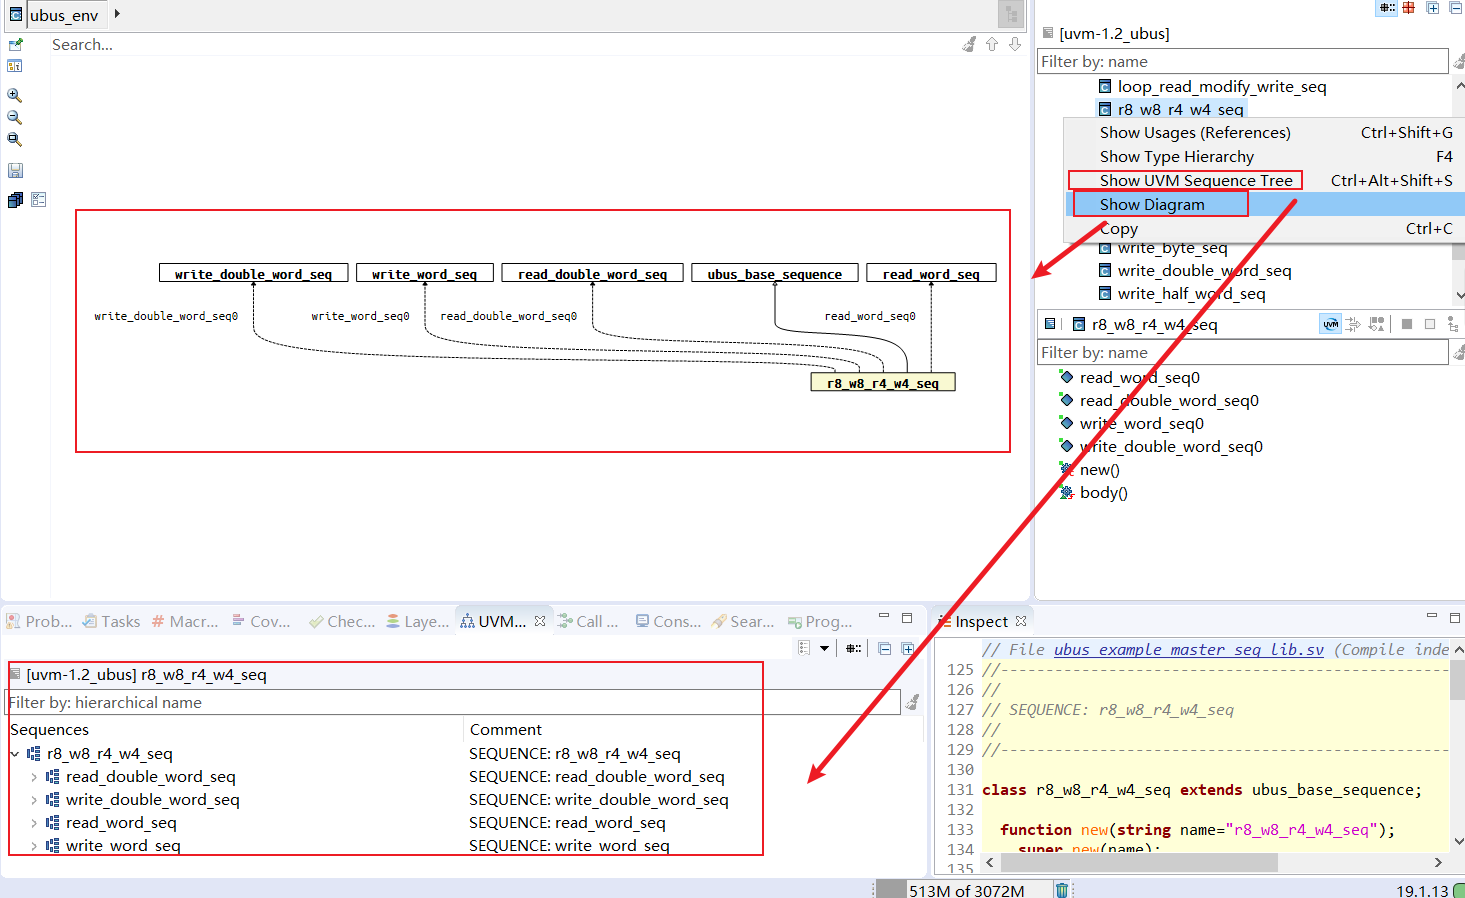Viewport: 1465px width, 898px height.
Task: Click the ubus_env class icon in breadcrumb
Action: [16, 14]
